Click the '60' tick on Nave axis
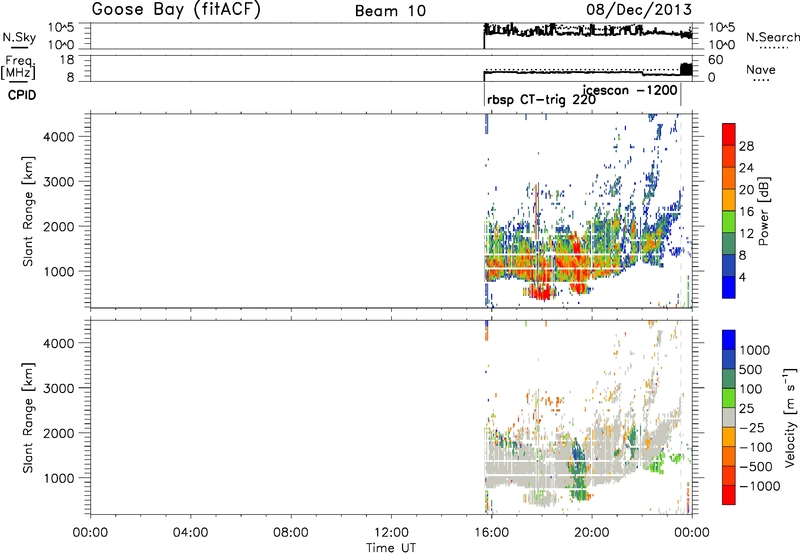 coord(716,60)
